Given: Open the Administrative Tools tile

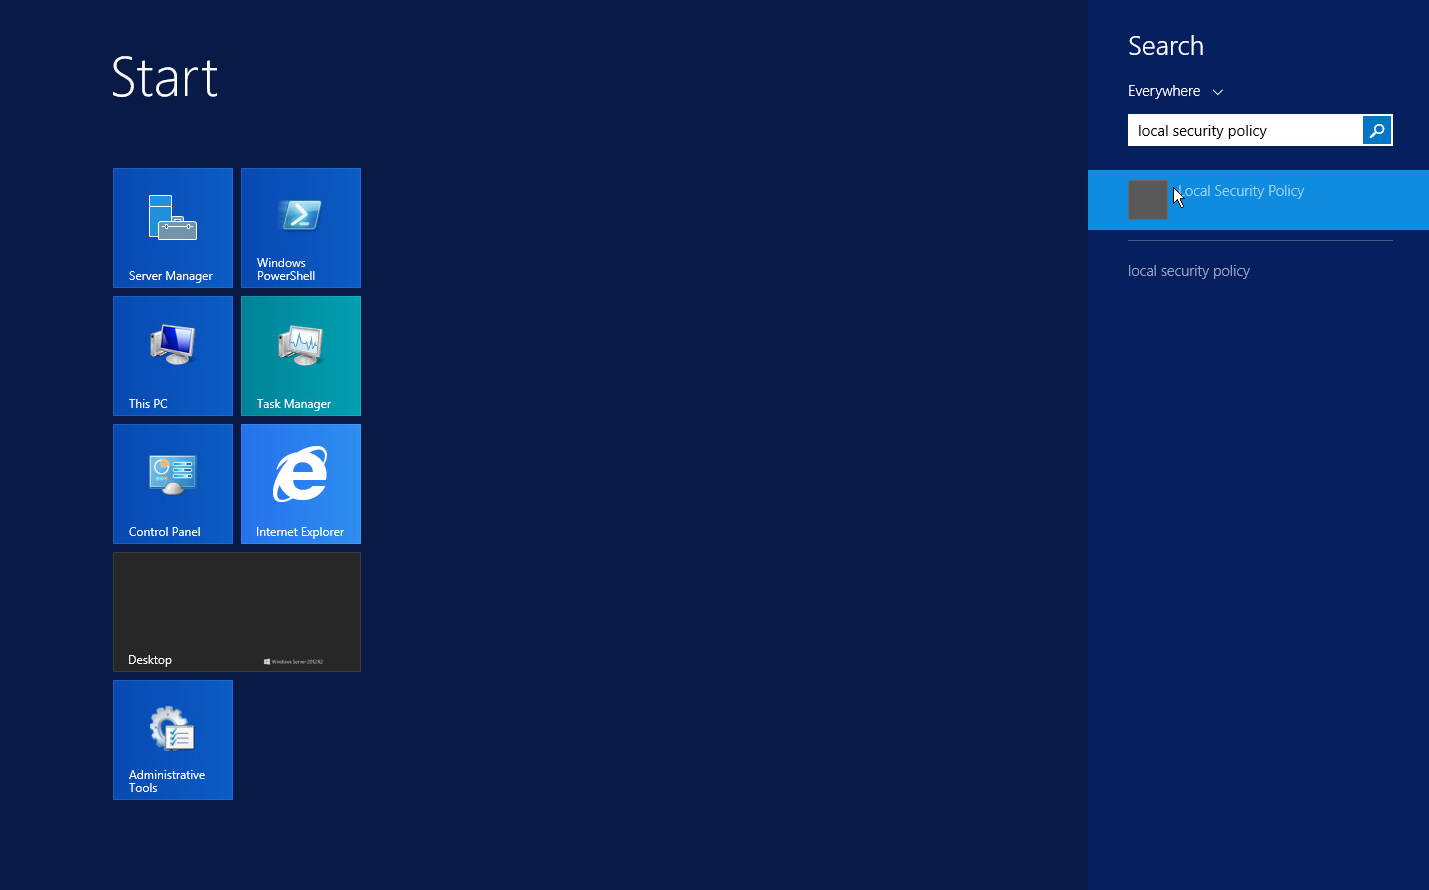Looking at the screenshot, I should coord(173,740).
